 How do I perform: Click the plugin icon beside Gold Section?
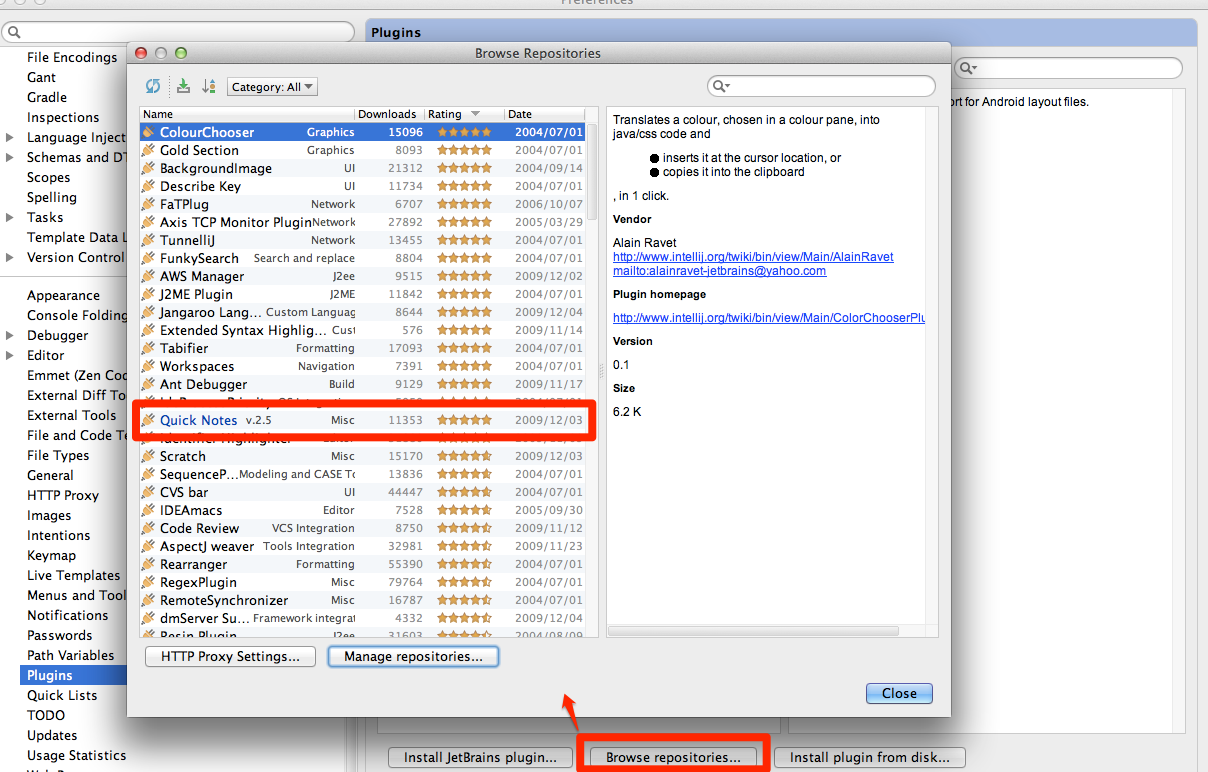point(149,150)
